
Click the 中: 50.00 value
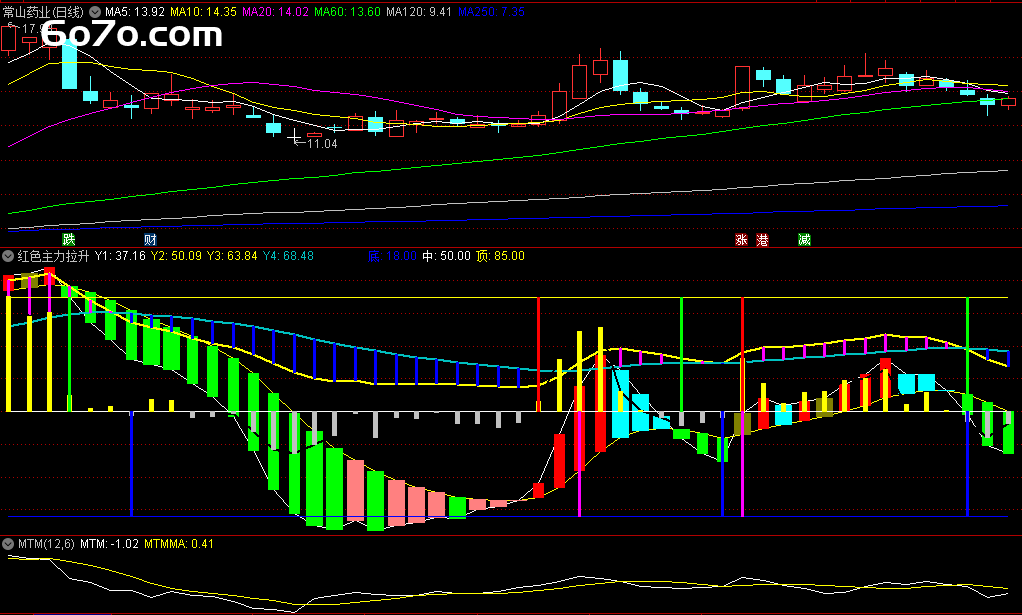tap(446, 256)
